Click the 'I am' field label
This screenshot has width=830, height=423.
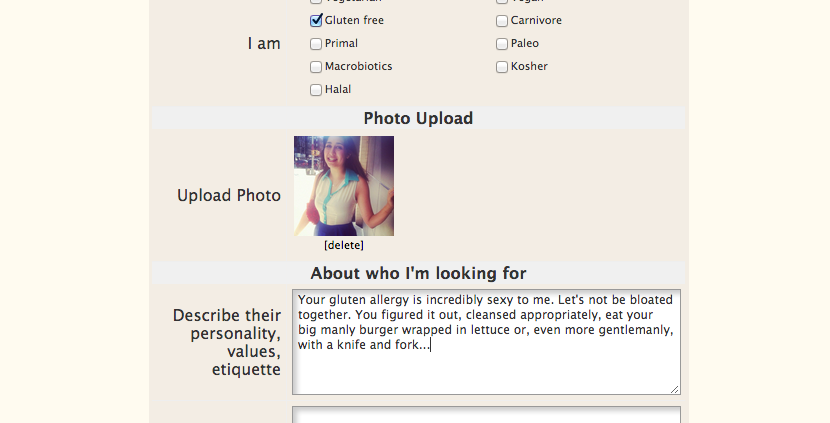pyautogui.click(x=264, y=43)
